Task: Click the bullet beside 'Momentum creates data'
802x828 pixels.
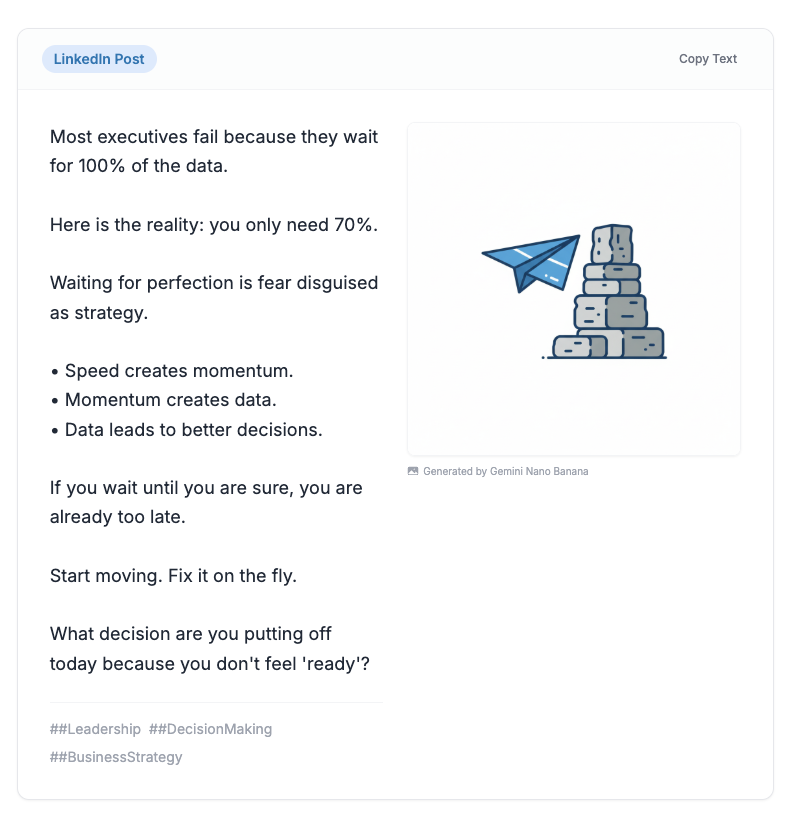Action: click(x=54, y=400)
